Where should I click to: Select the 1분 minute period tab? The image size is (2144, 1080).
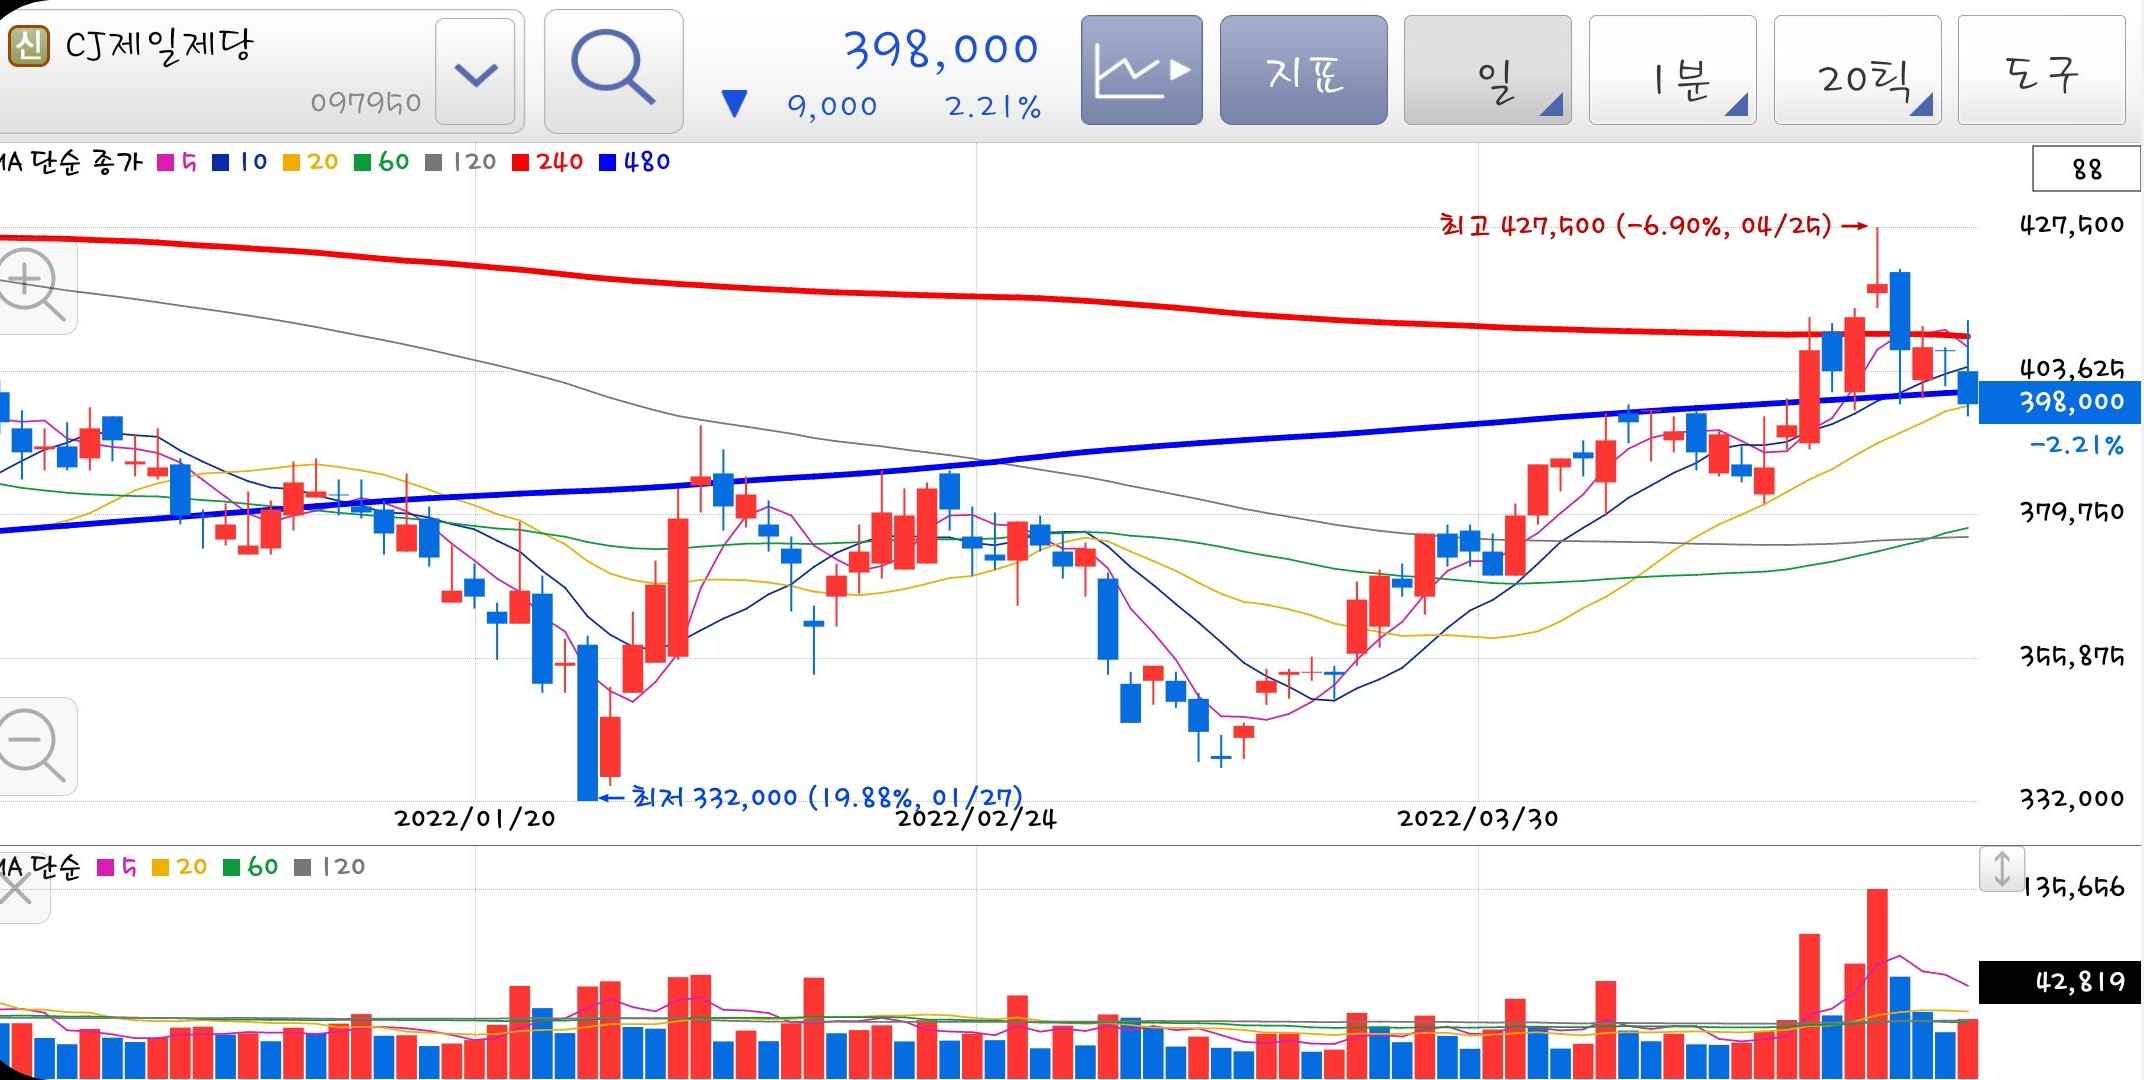1672,70
